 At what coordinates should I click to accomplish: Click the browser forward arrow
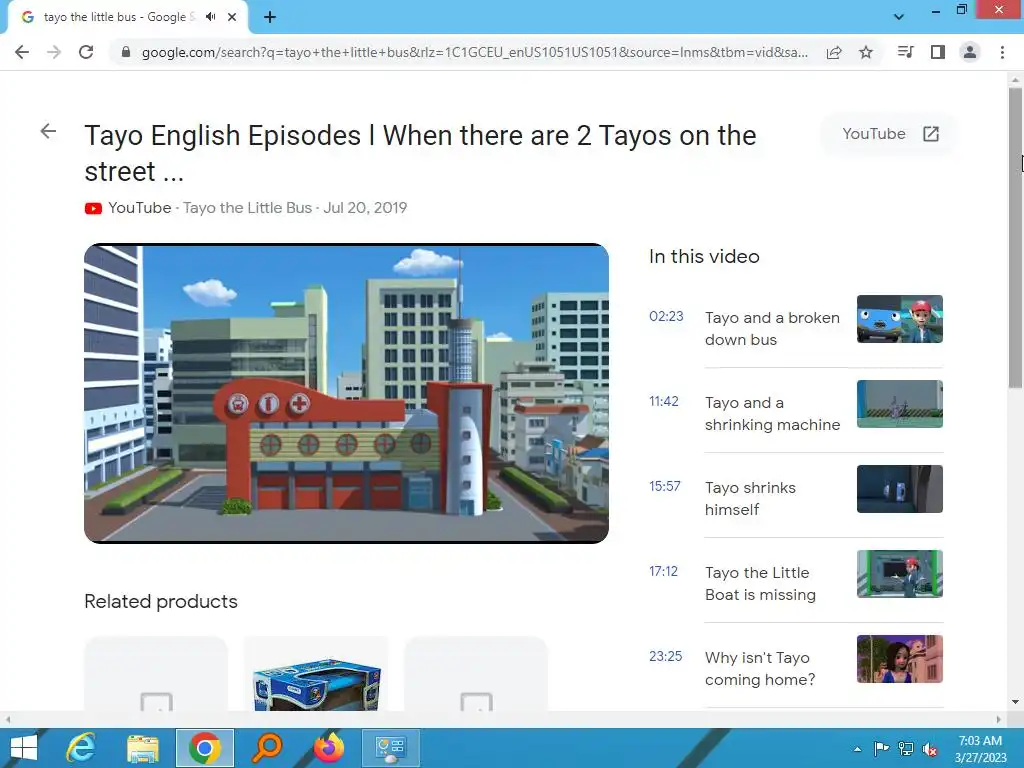(x=54, y=52)
